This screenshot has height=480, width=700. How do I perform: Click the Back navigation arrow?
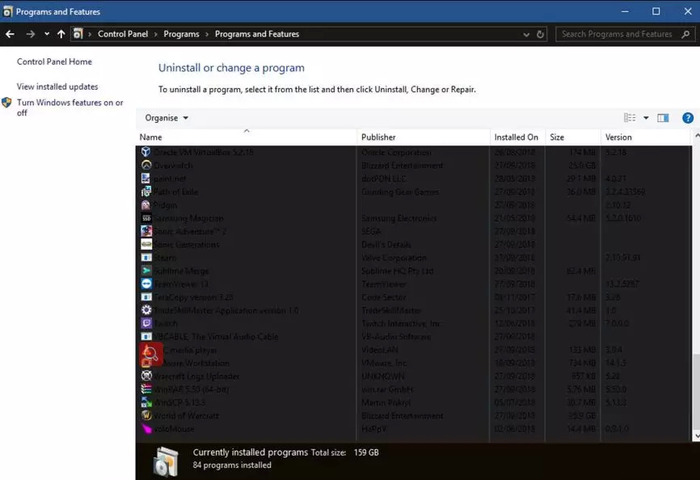click(x=10, y=34)
